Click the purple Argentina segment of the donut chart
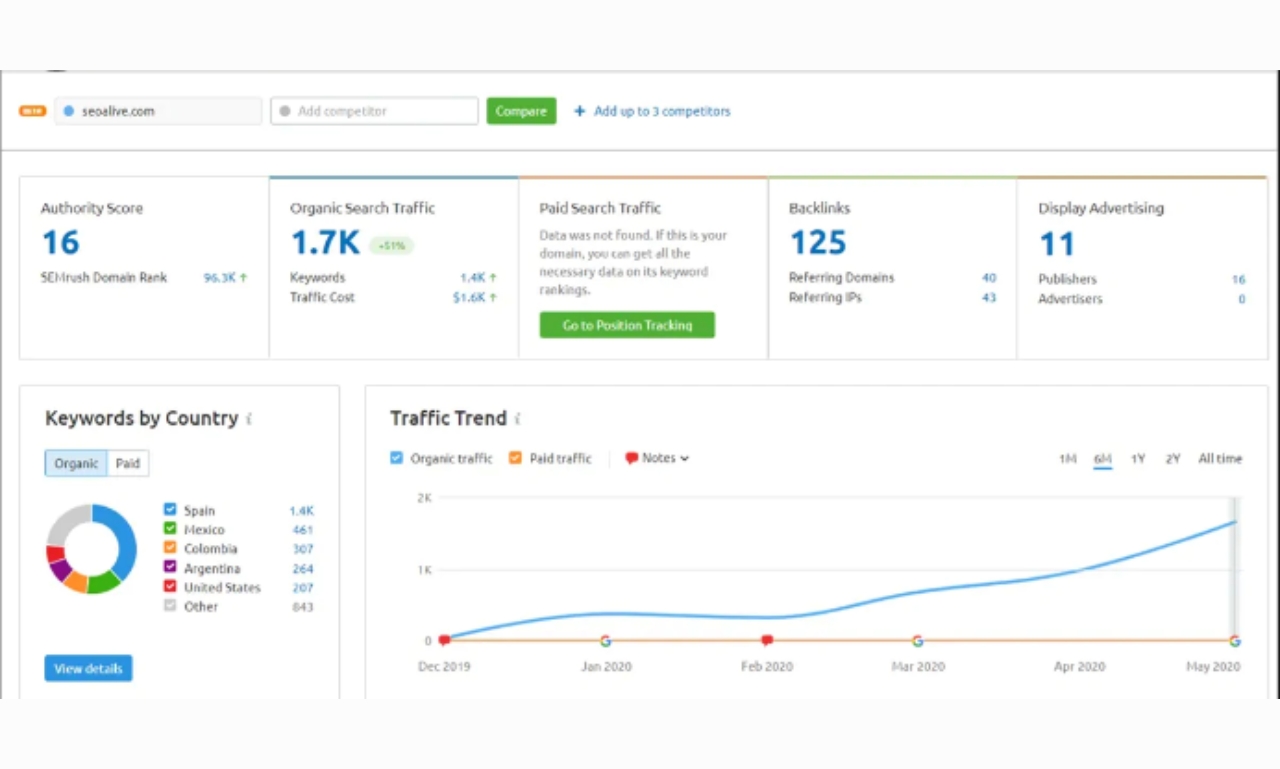The width and height of the screenshot is (1280, 769). pyautogui.click(x=59, y=568)
